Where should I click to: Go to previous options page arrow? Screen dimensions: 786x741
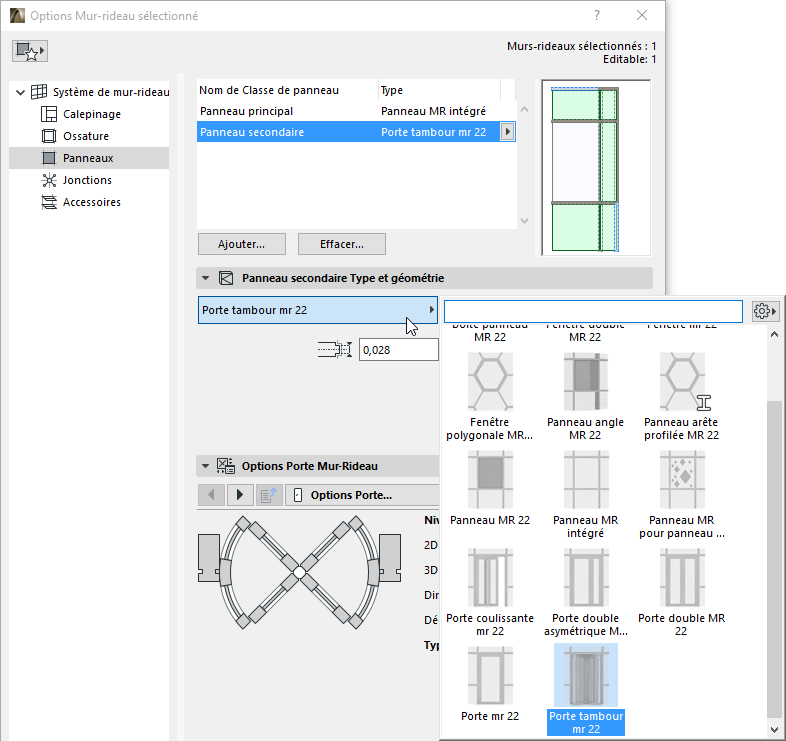pos(211,495)
